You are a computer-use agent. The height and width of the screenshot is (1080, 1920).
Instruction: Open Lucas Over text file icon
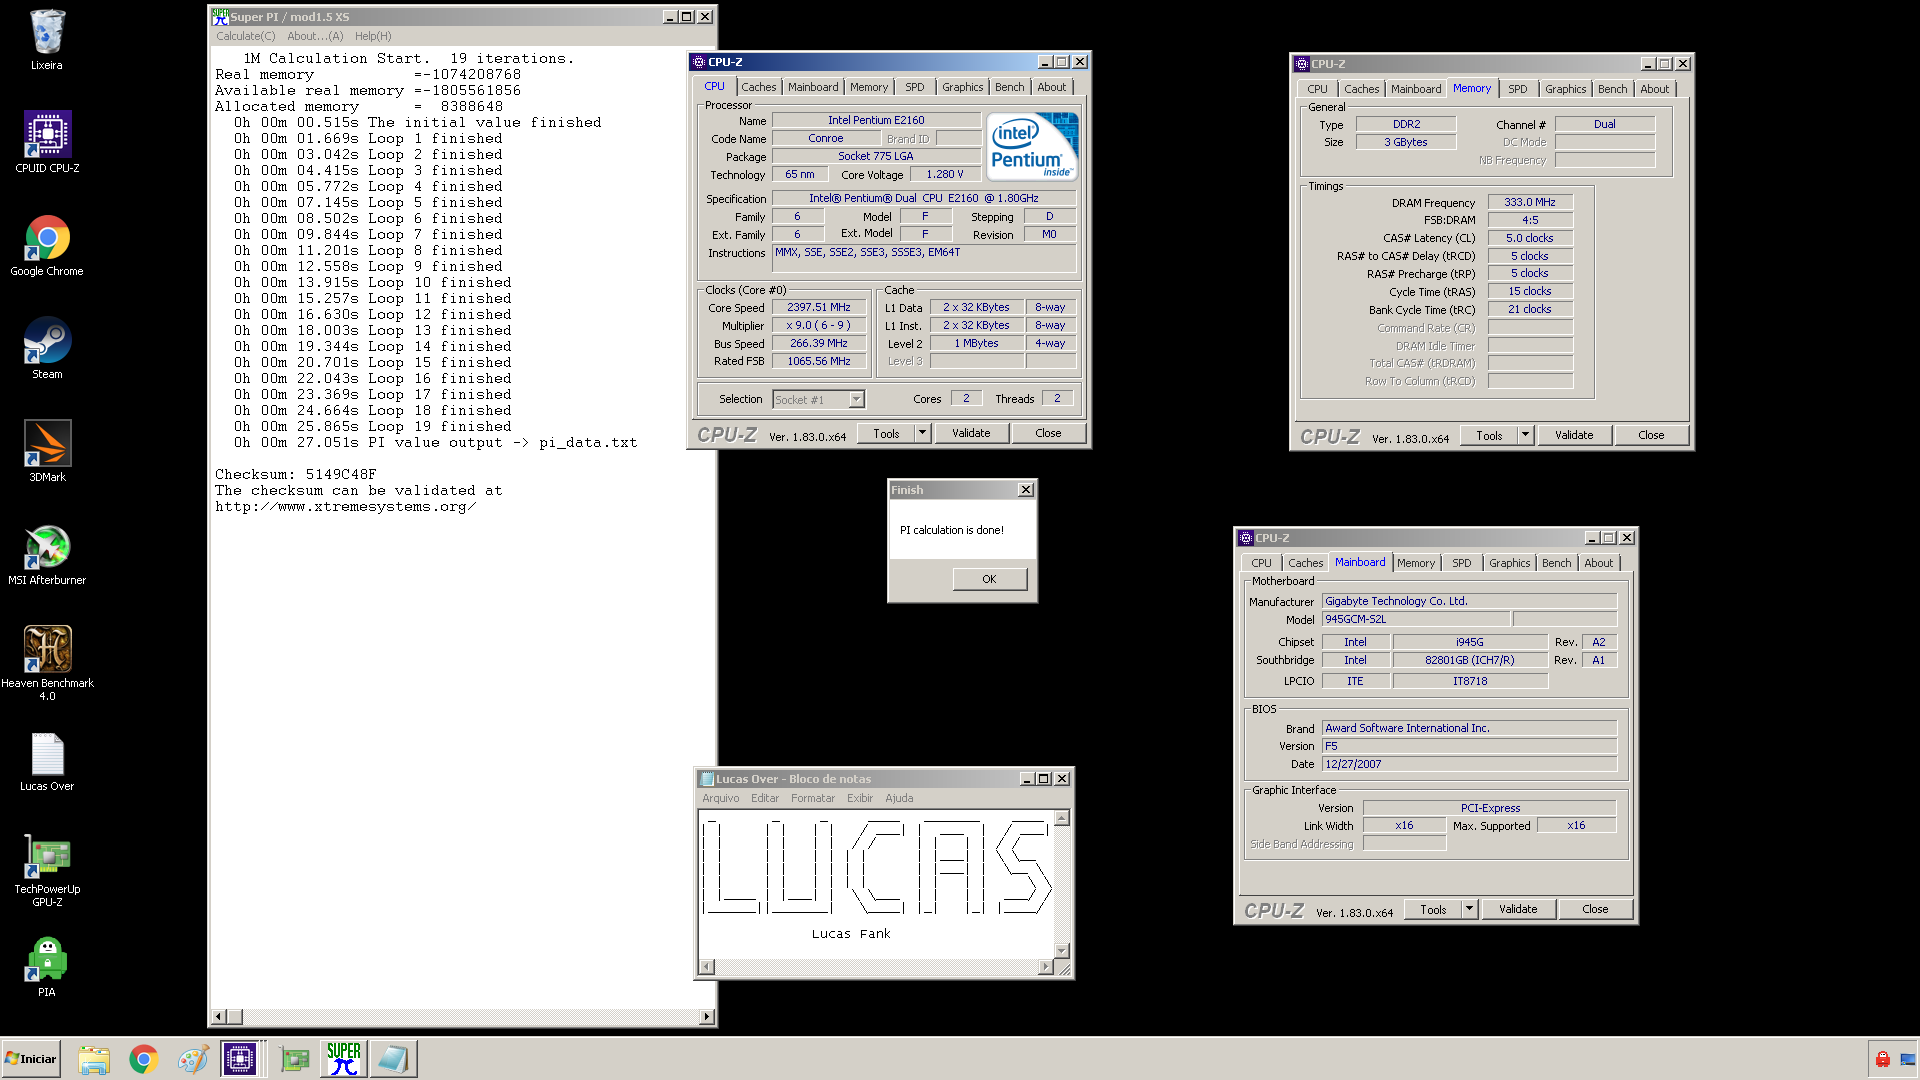pos(47,761)
